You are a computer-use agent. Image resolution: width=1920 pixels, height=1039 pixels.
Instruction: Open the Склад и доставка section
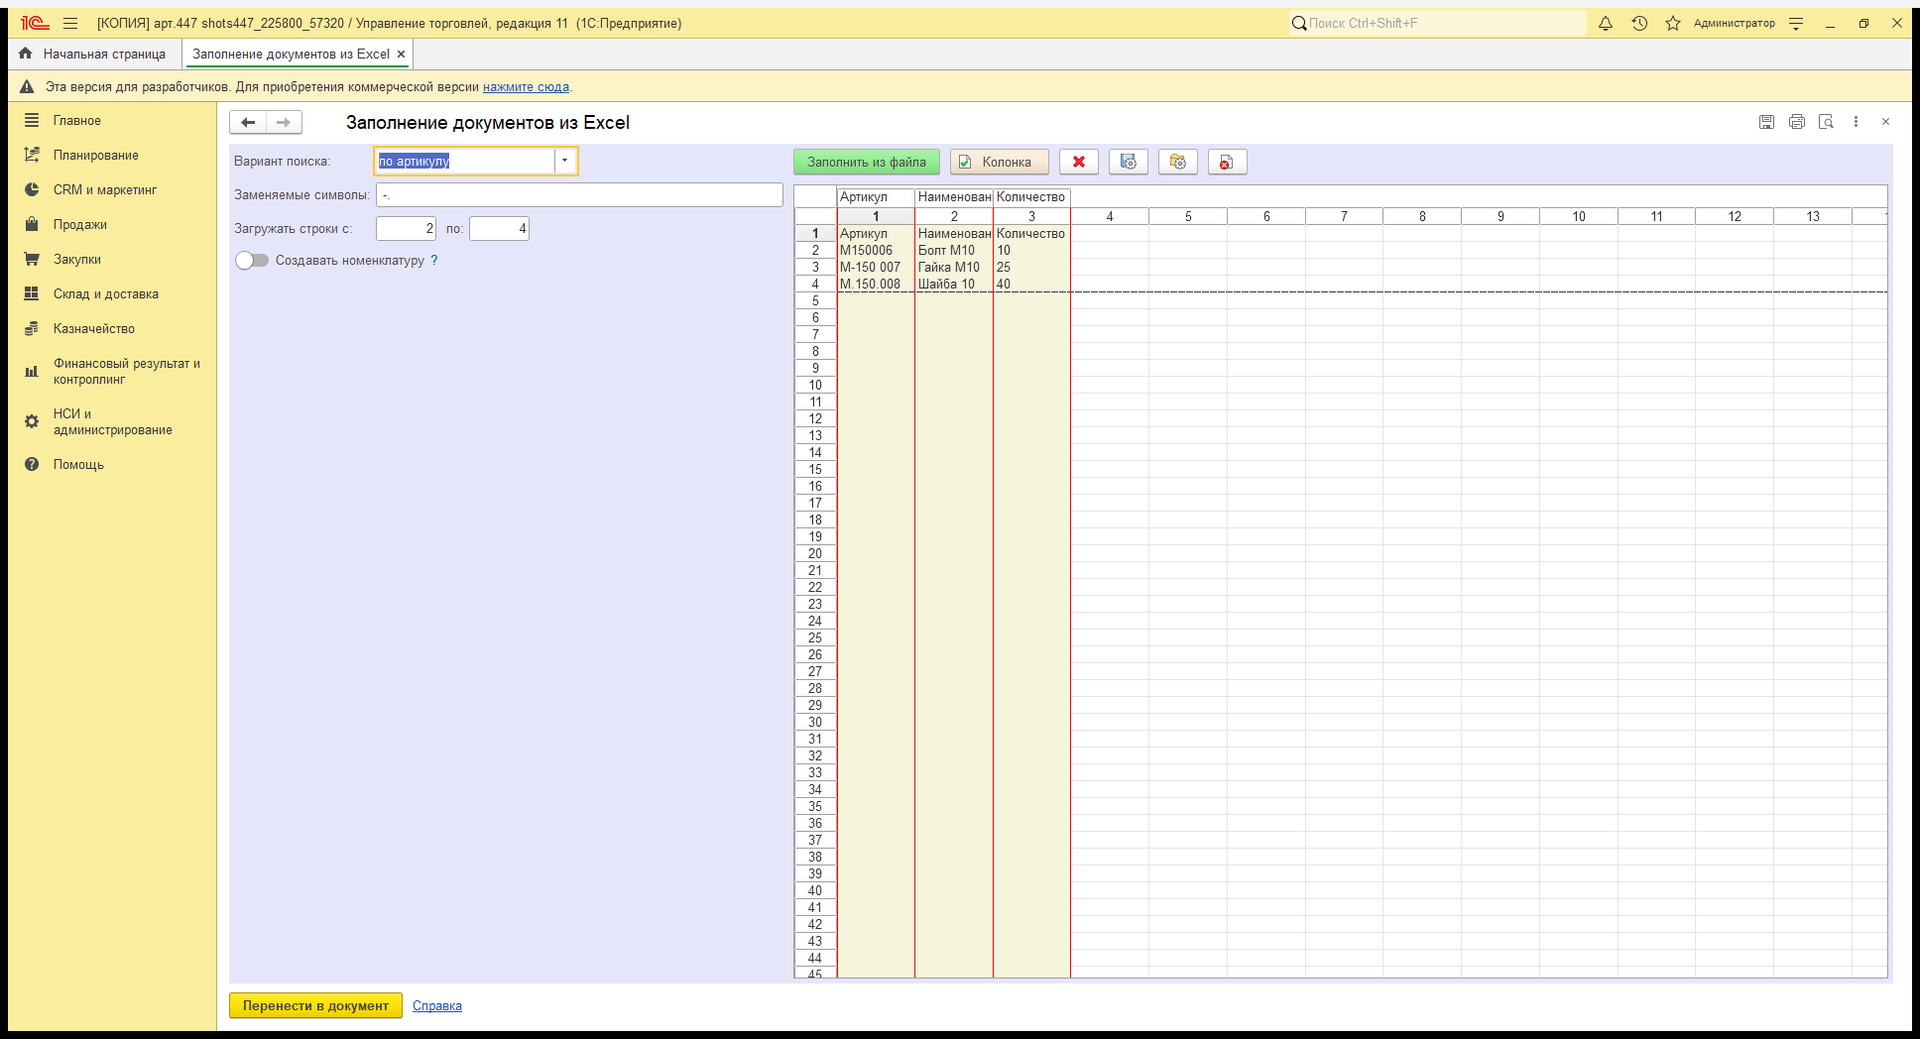coord(106,294)
